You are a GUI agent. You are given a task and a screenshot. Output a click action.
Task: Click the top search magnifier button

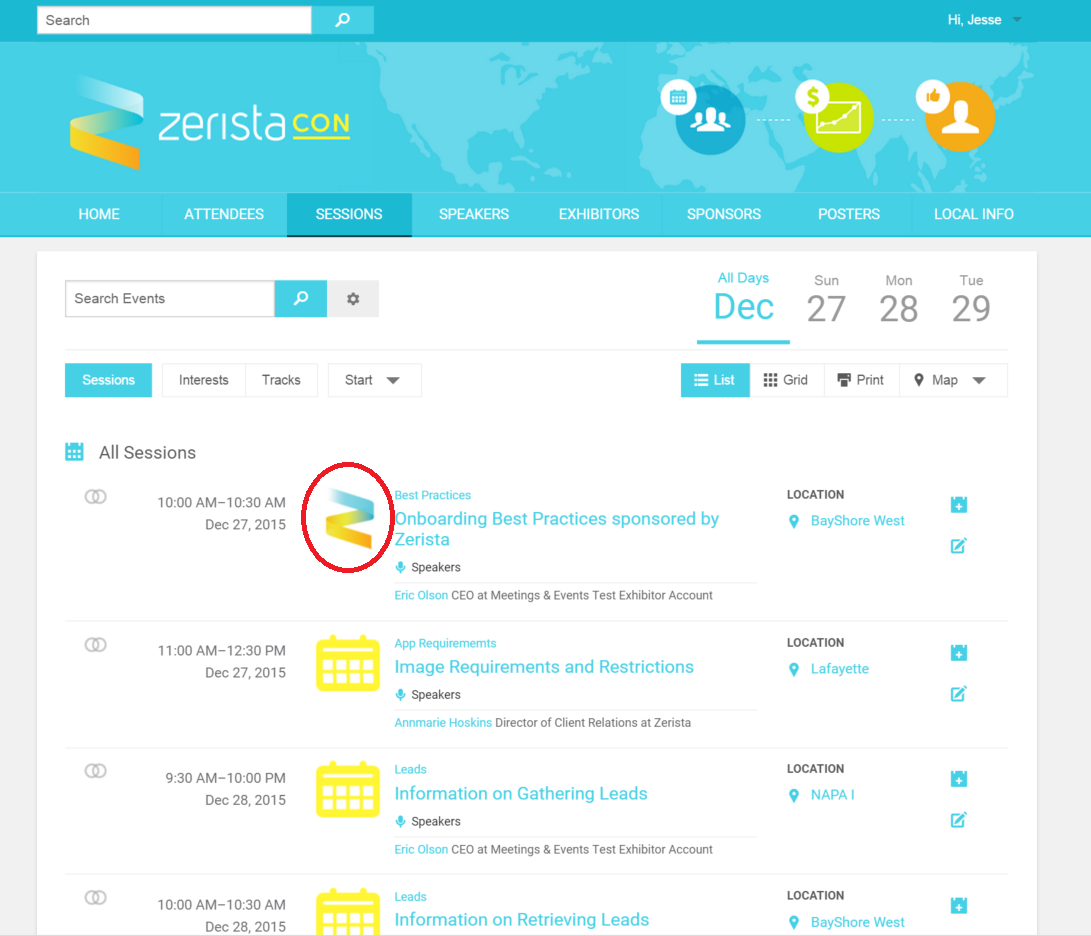[342, 20]
